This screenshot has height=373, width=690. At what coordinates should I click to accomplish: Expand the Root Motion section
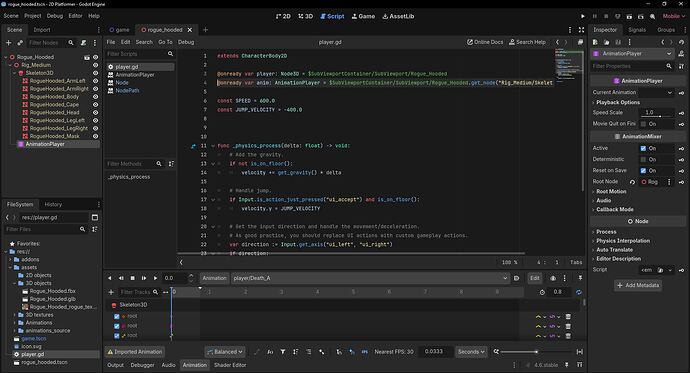point(611,192)
